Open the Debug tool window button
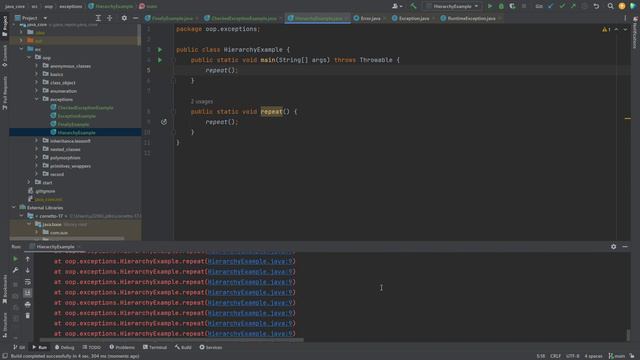Image resolution: width=640 pixels, height=360 pixels. [64, 347]
